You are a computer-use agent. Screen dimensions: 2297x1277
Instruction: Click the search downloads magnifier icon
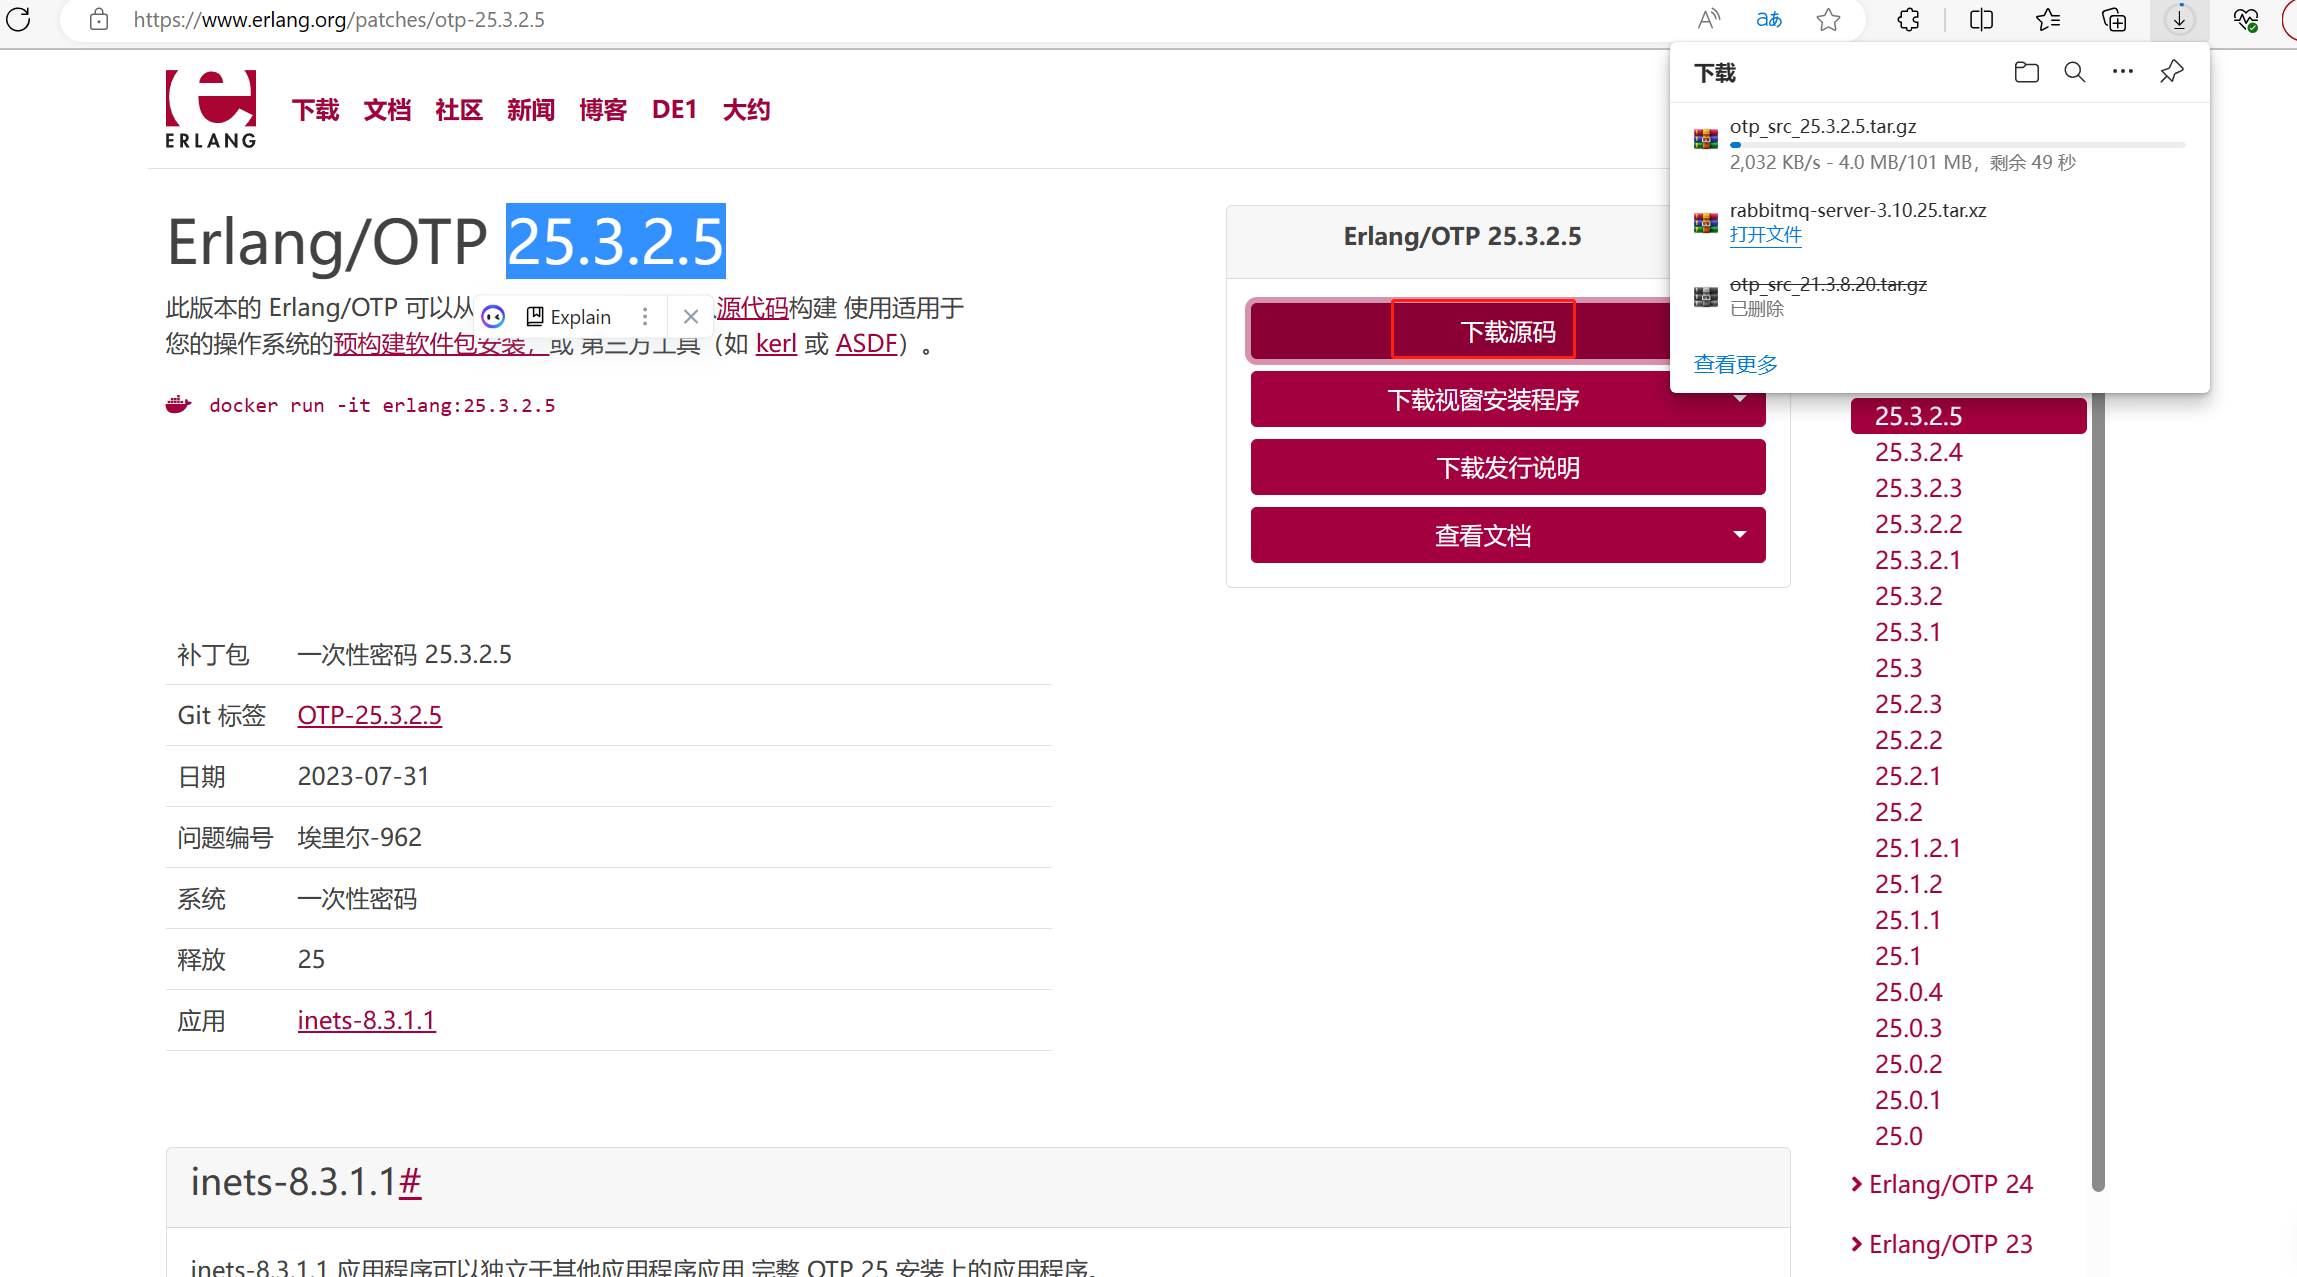(x=2074, y=72)
